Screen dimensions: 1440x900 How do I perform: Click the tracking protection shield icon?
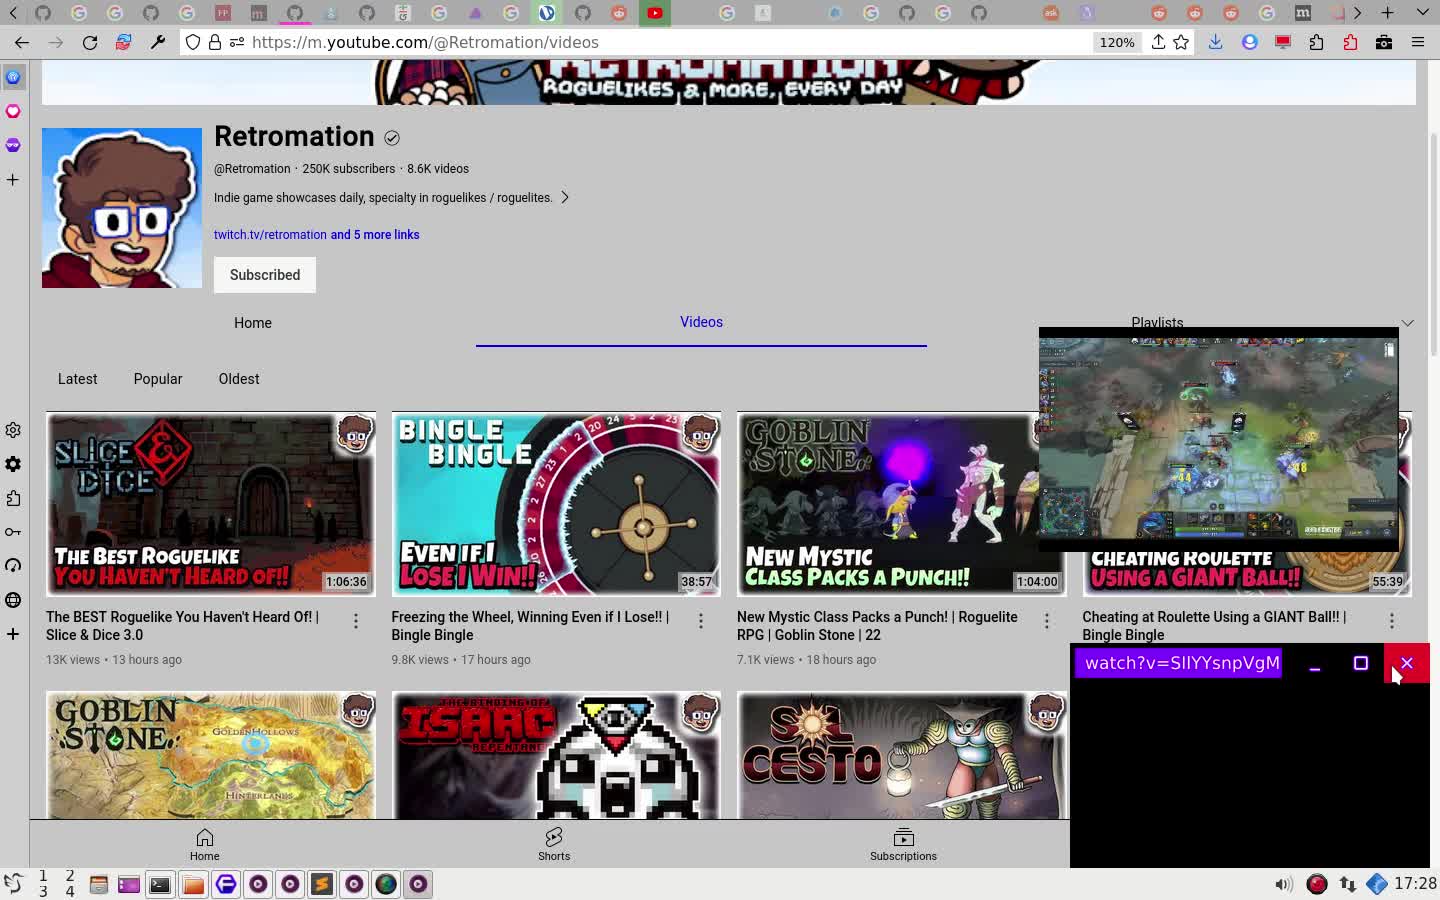coord(191,42)
